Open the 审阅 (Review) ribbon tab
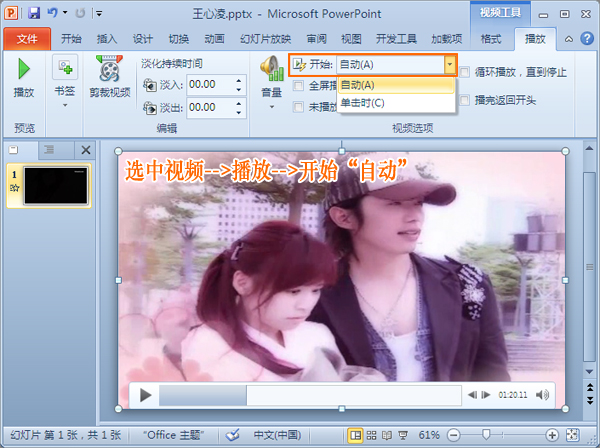This screenshot has height=448, width=600. click(x=316, y=39)
